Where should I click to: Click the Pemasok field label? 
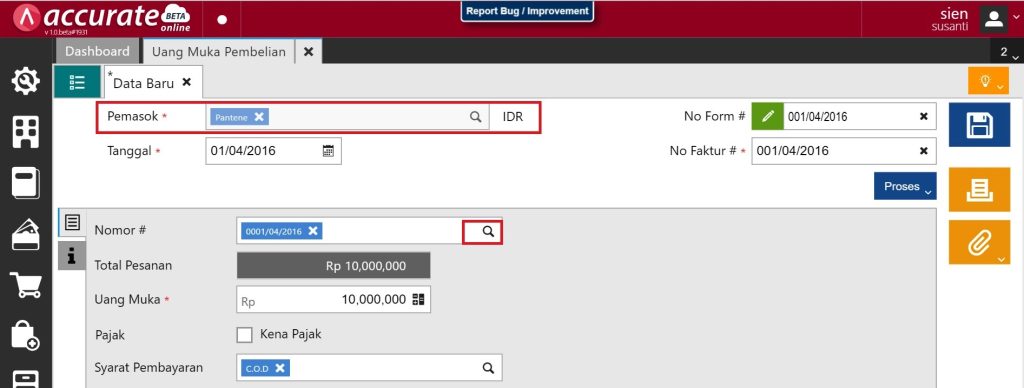133,116
